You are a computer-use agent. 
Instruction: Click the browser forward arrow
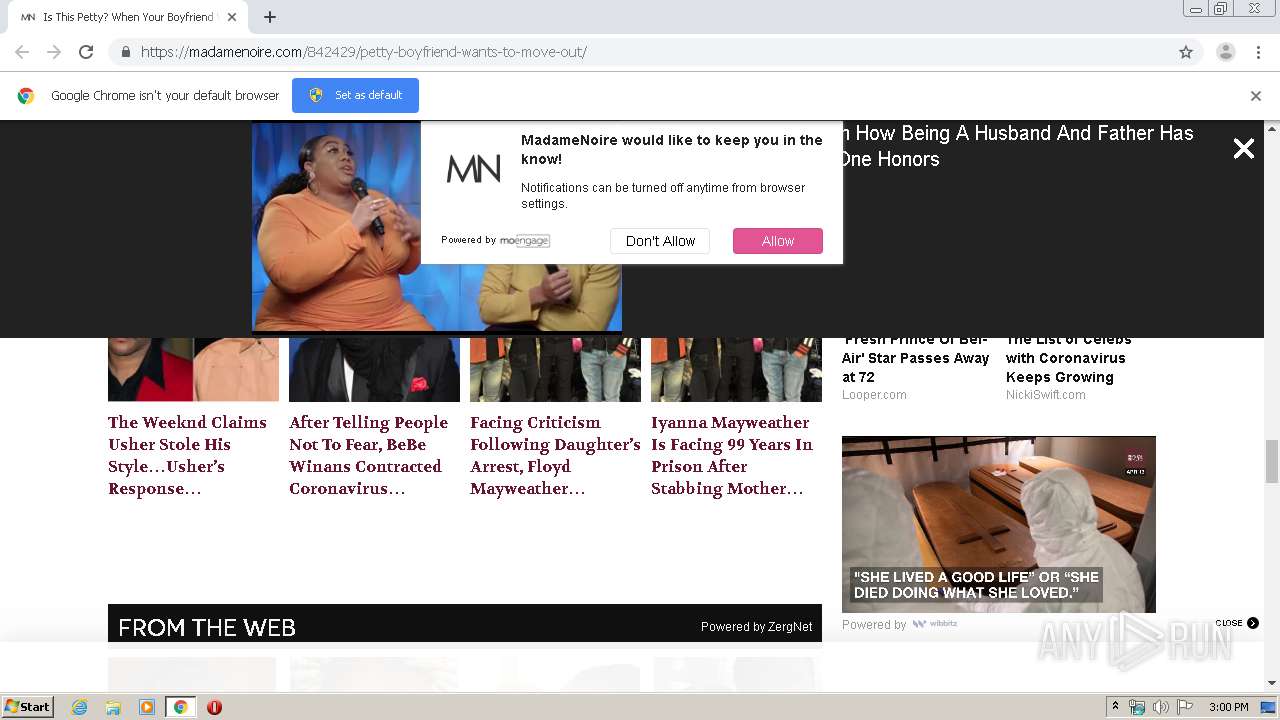[x=54, y=52]
